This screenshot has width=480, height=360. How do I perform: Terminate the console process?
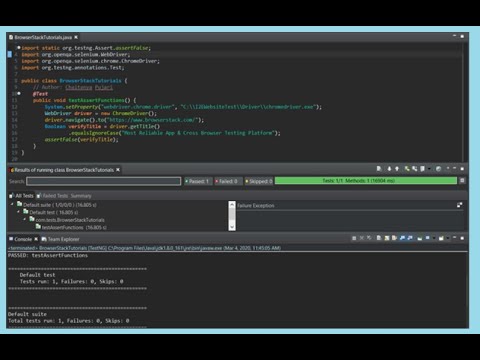[354, 238]
